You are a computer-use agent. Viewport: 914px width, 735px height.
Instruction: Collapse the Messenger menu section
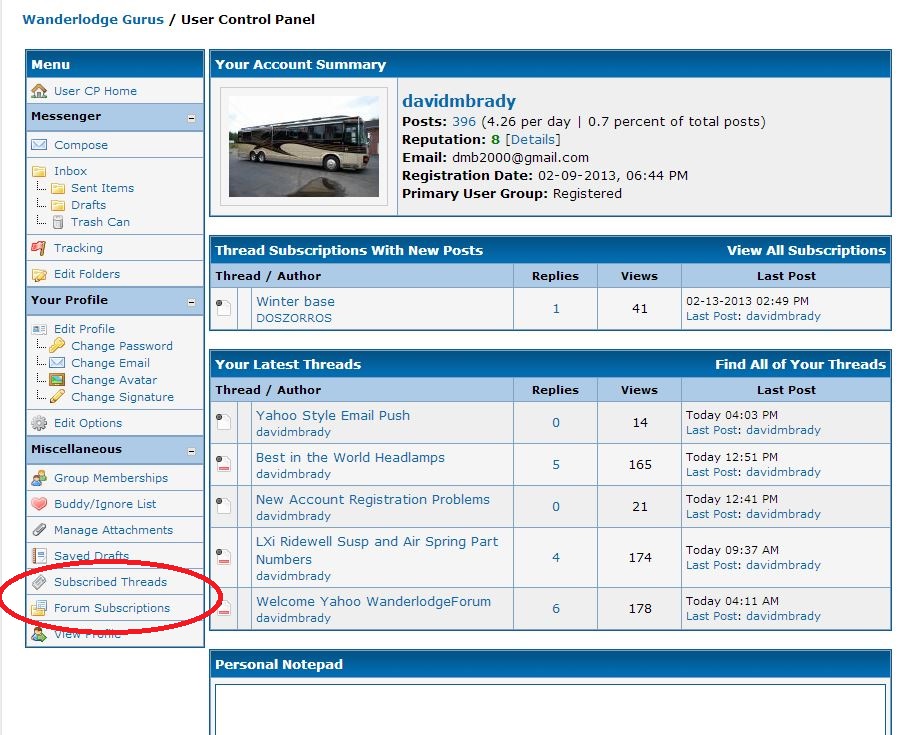191,118
